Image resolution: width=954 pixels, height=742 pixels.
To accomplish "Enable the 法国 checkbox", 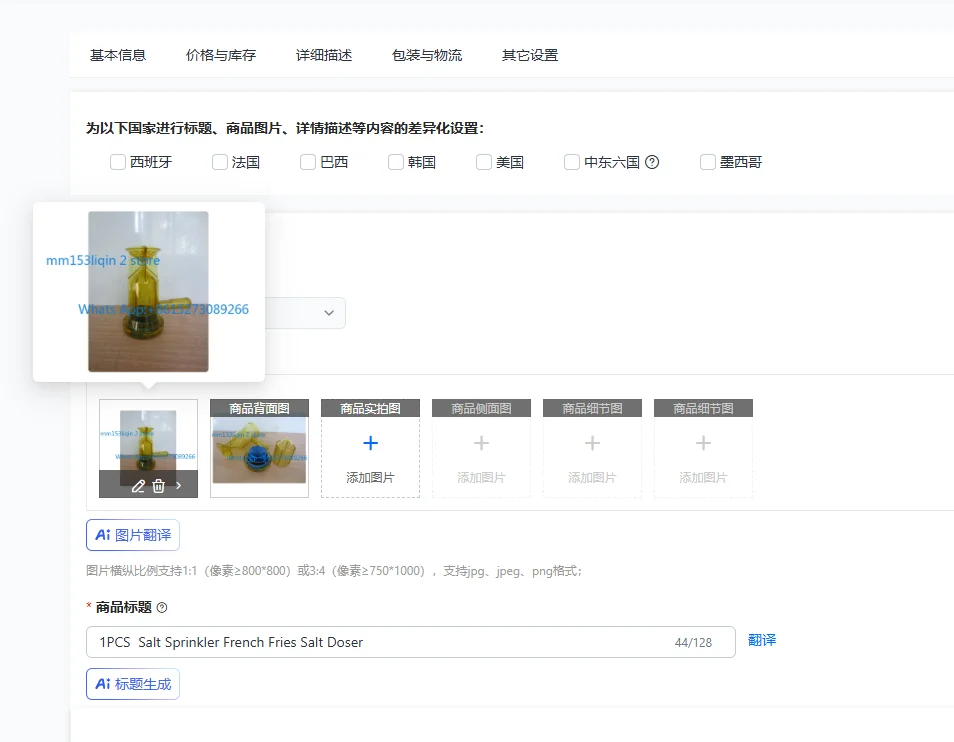I will tap(220, 162).
